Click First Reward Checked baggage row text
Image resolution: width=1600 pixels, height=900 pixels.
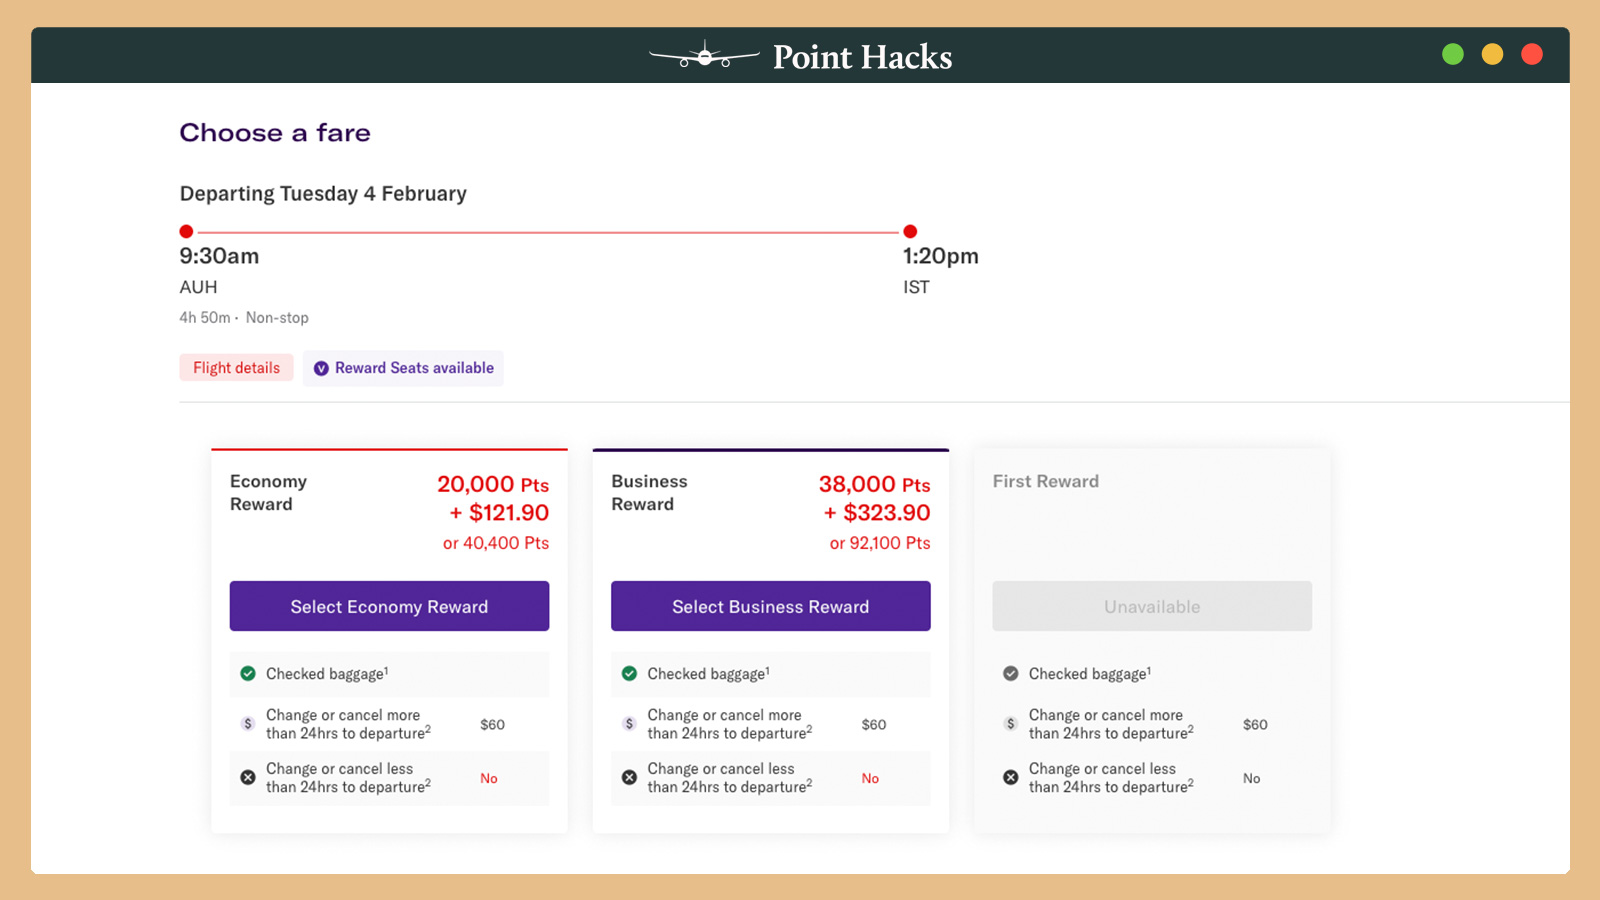click(1090, 674)
